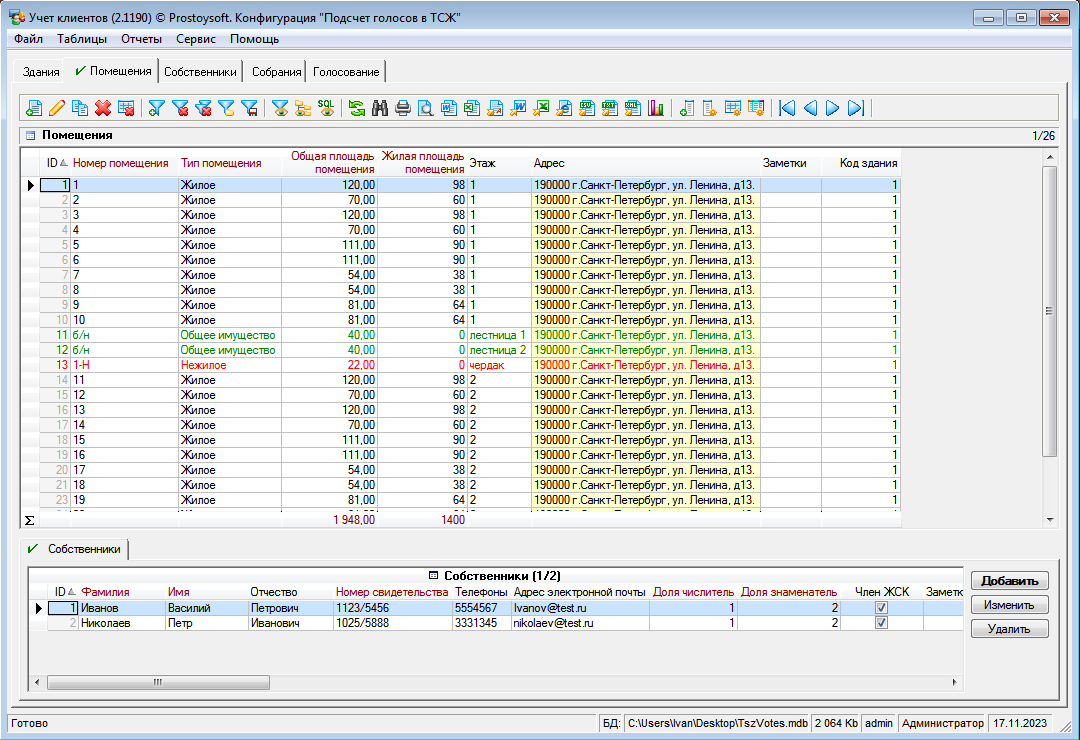Screen dimensions: 1080x740
Task: Click the refresh data green arrows icon
Action: point(357,108)
